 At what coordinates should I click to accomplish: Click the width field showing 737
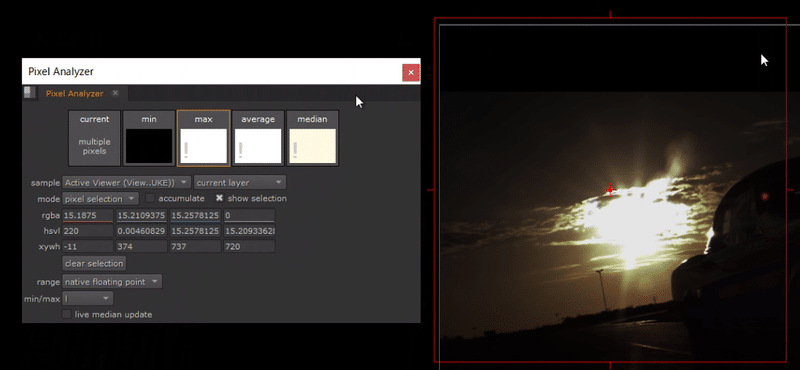pos(195,246)
